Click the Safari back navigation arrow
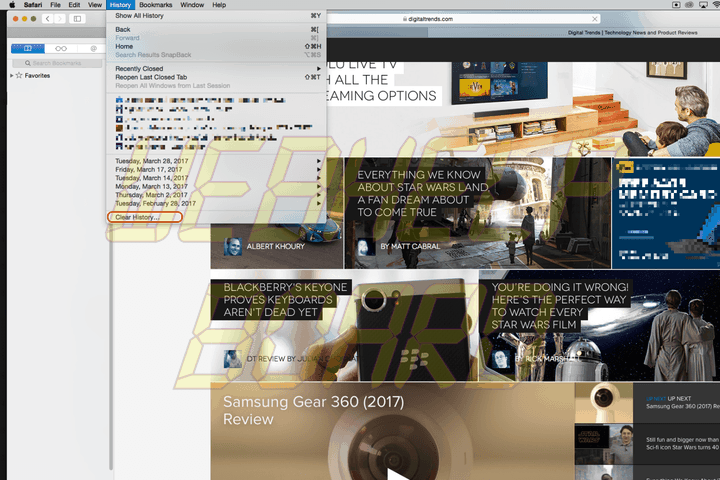Viewport: 720px width, 480px height. (47, 19)
